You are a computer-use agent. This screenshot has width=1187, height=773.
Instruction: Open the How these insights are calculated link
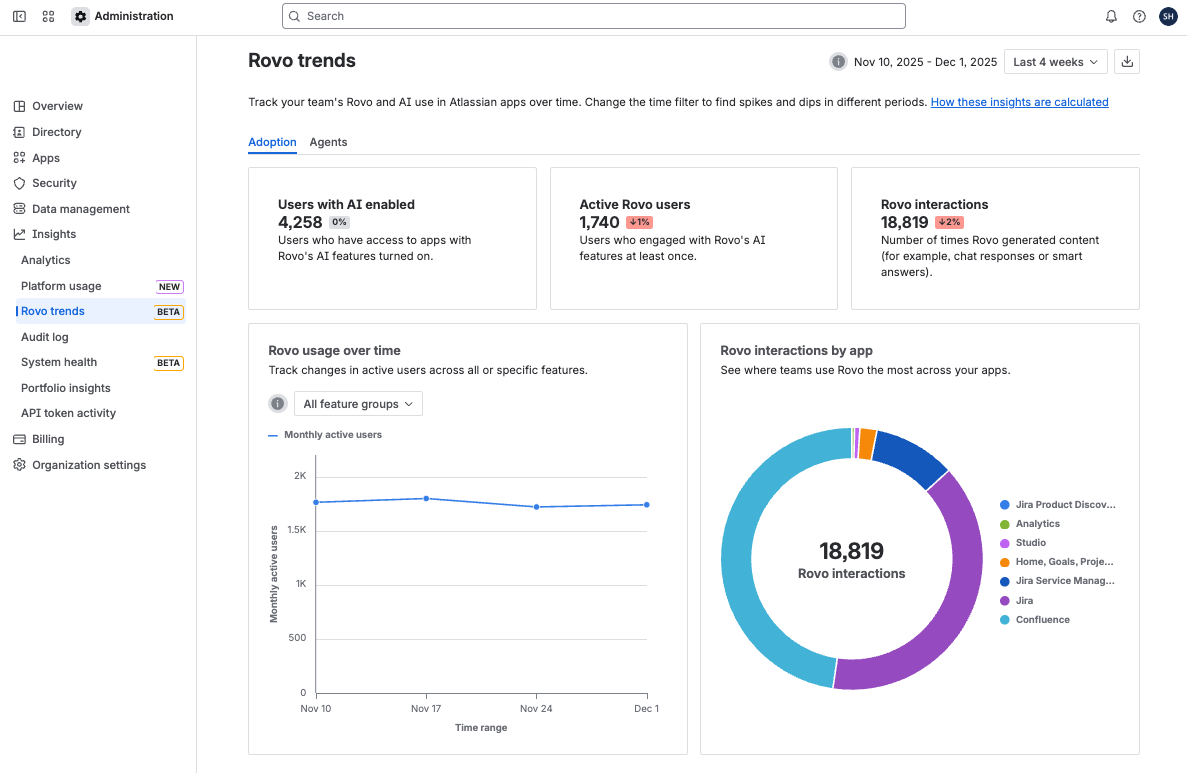pyautogui.click(x=1019, y=101)
